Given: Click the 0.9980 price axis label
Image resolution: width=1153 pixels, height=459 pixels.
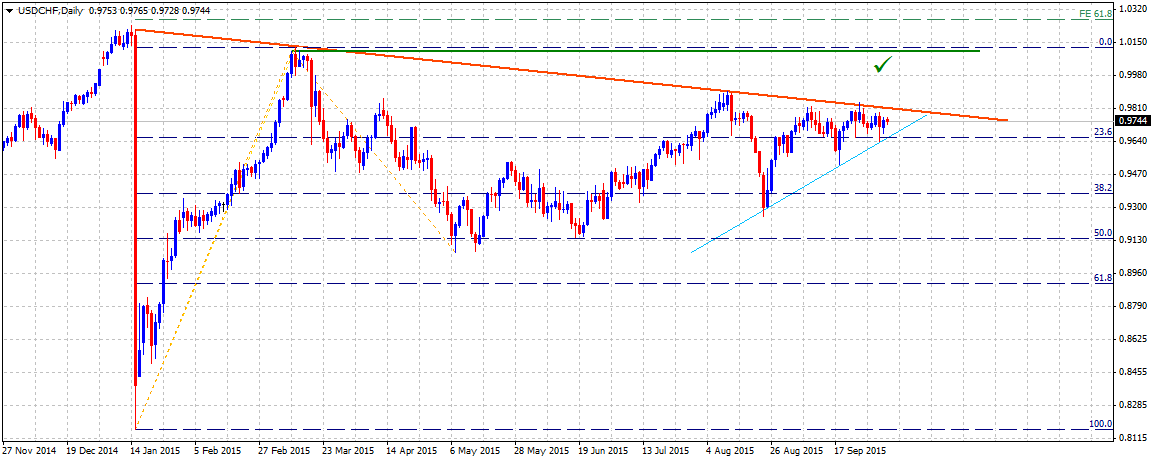Looking at the screenshot, I should pos(1129,75).
